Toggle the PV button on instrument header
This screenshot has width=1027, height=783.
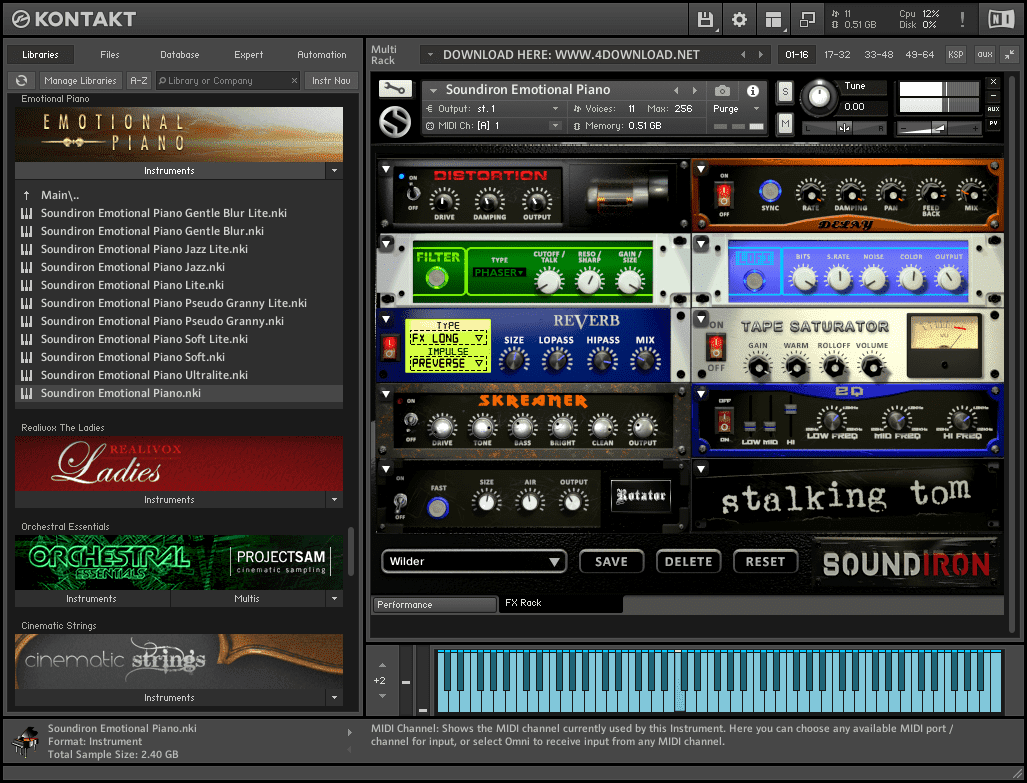pyautogui.click(x=994, y=123)
